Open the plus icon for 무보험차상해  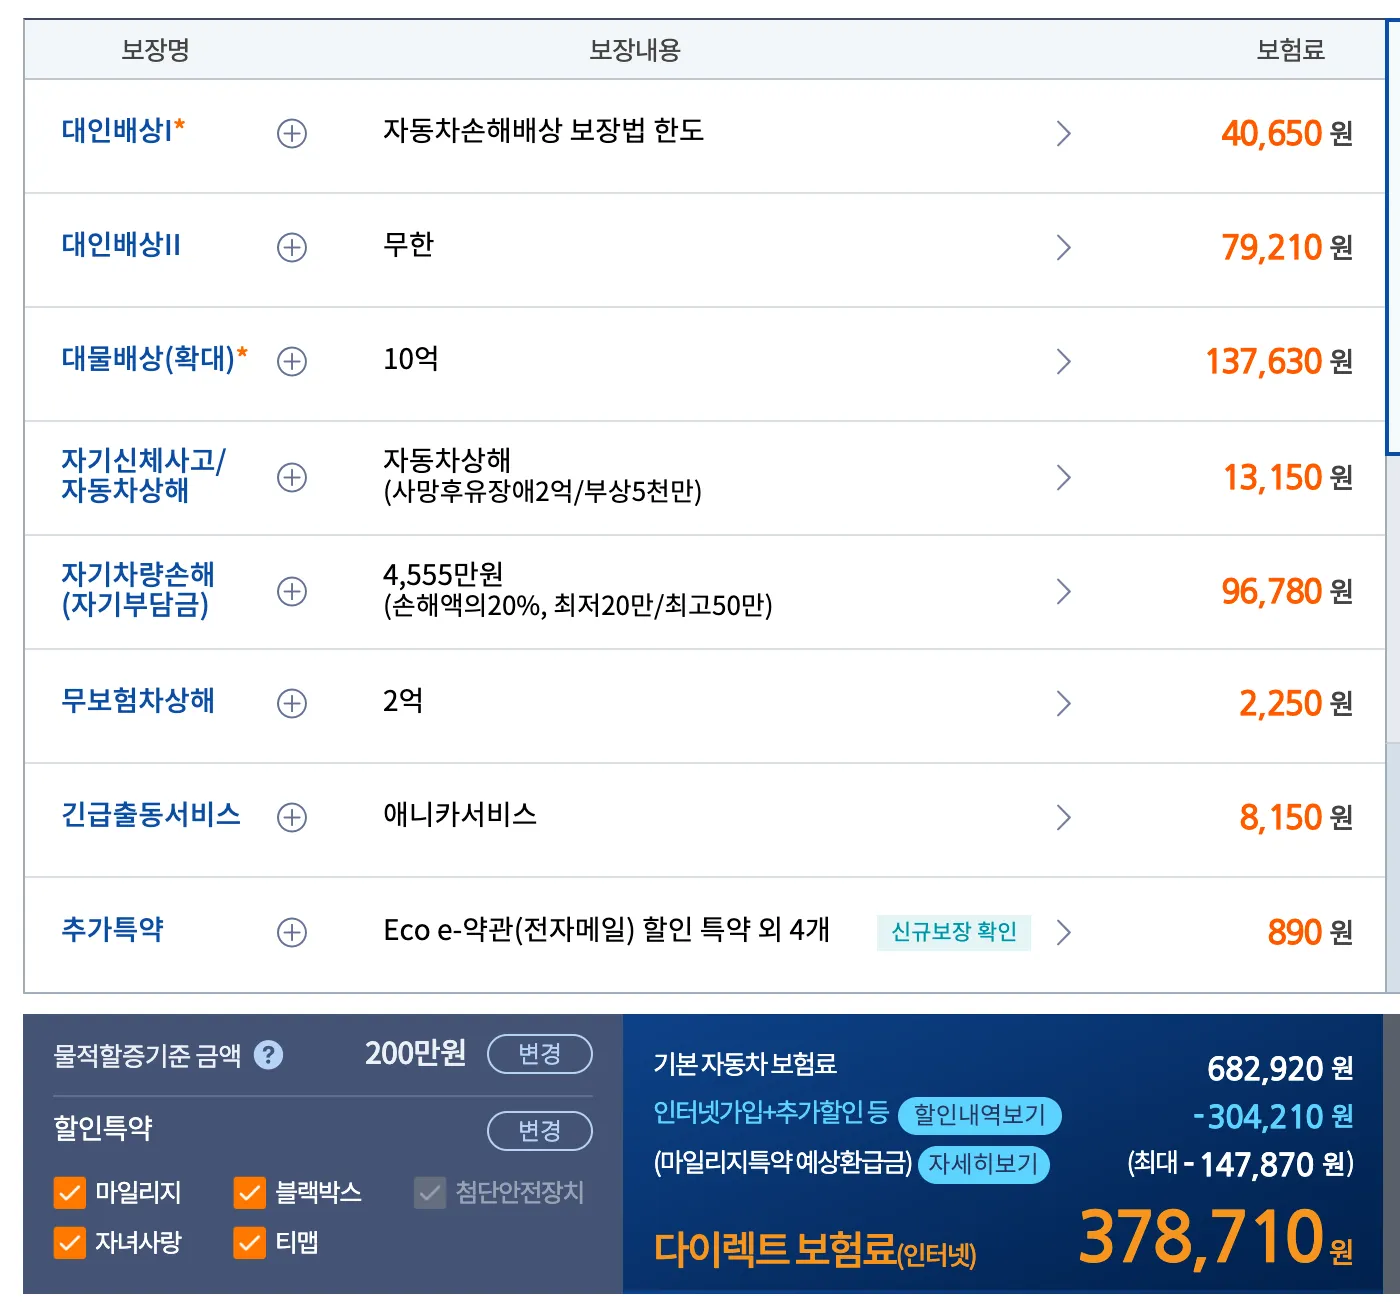[x=291, y=705]
